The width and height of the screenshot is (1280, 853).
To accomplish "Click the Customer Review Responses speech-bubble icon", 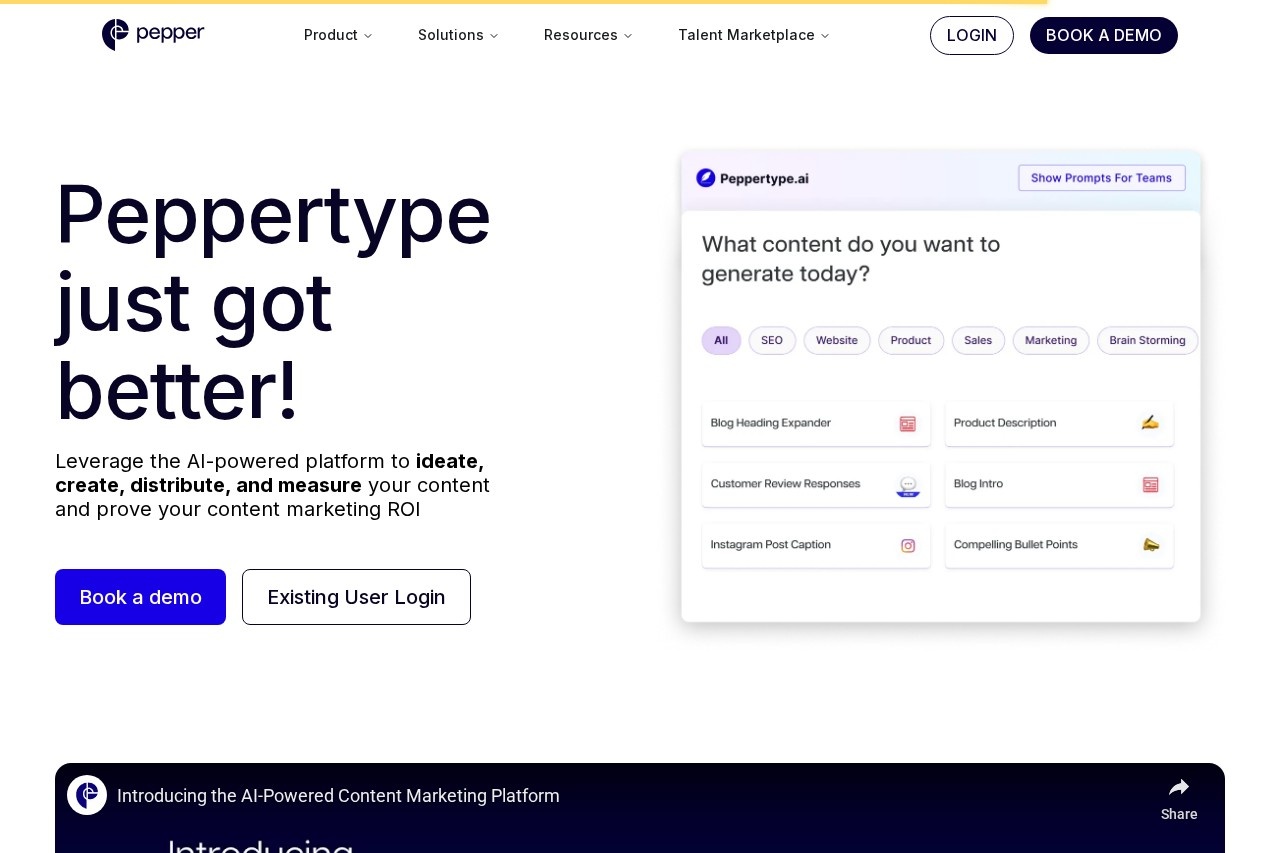I will coord(908,485).
